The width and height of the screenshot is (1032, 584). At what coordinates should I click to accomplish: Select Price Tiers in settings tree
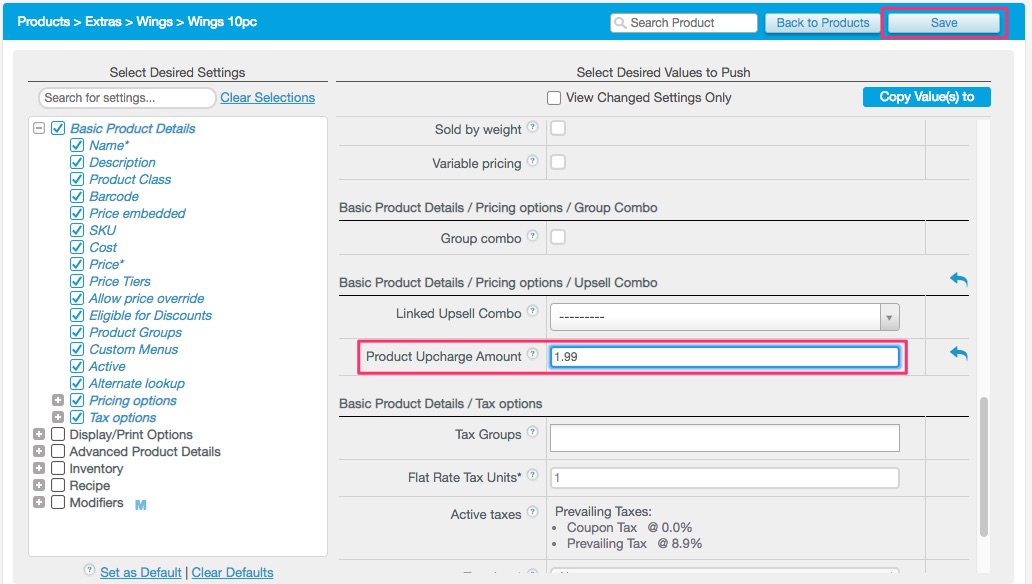coord(120,281)
